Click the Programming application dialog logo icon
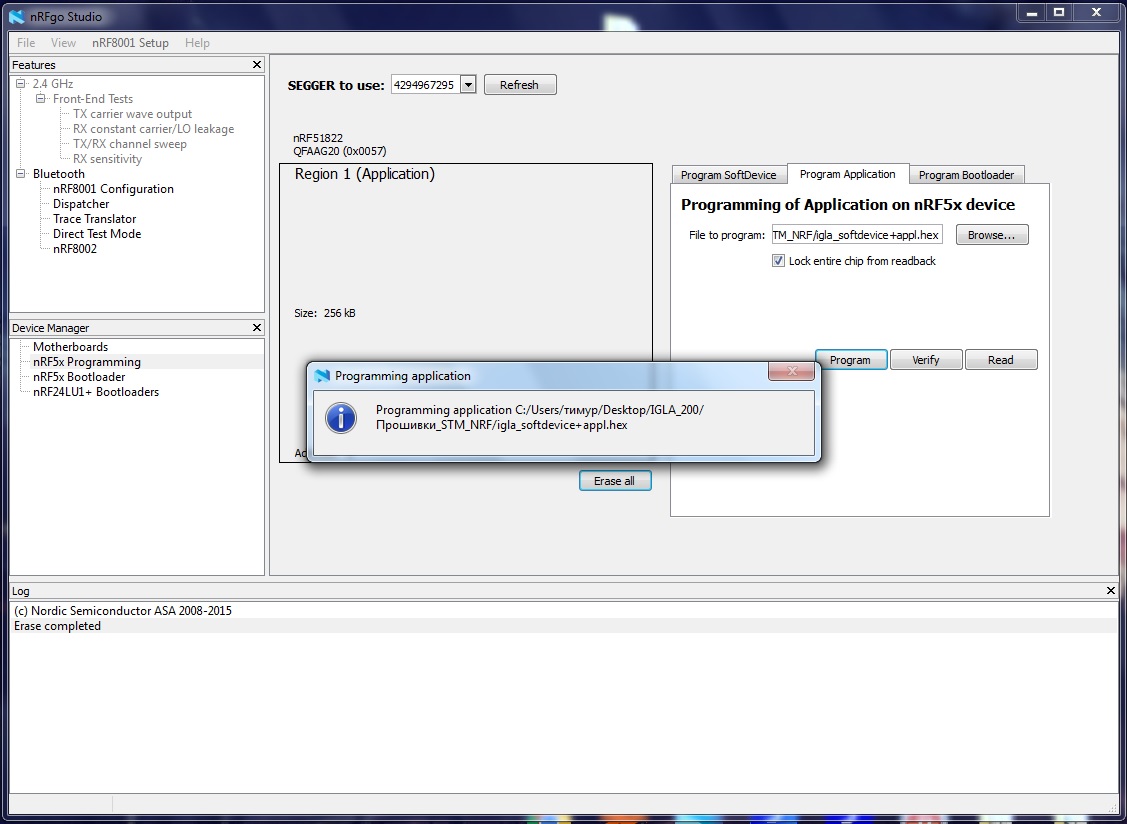Image resolution: width=1127 pixels, height=824 pixels. 323,375
